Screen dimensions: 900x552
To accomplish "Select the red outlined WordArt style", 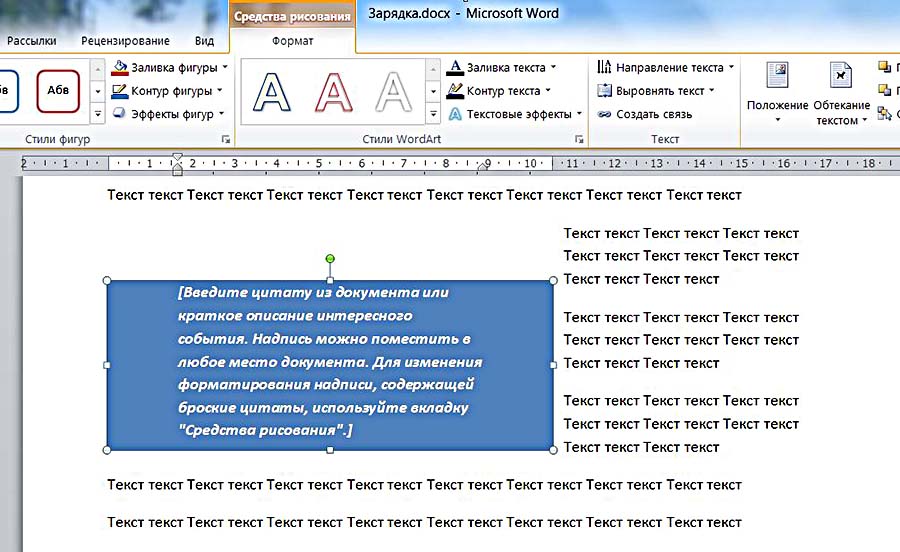I will point(334,91).
